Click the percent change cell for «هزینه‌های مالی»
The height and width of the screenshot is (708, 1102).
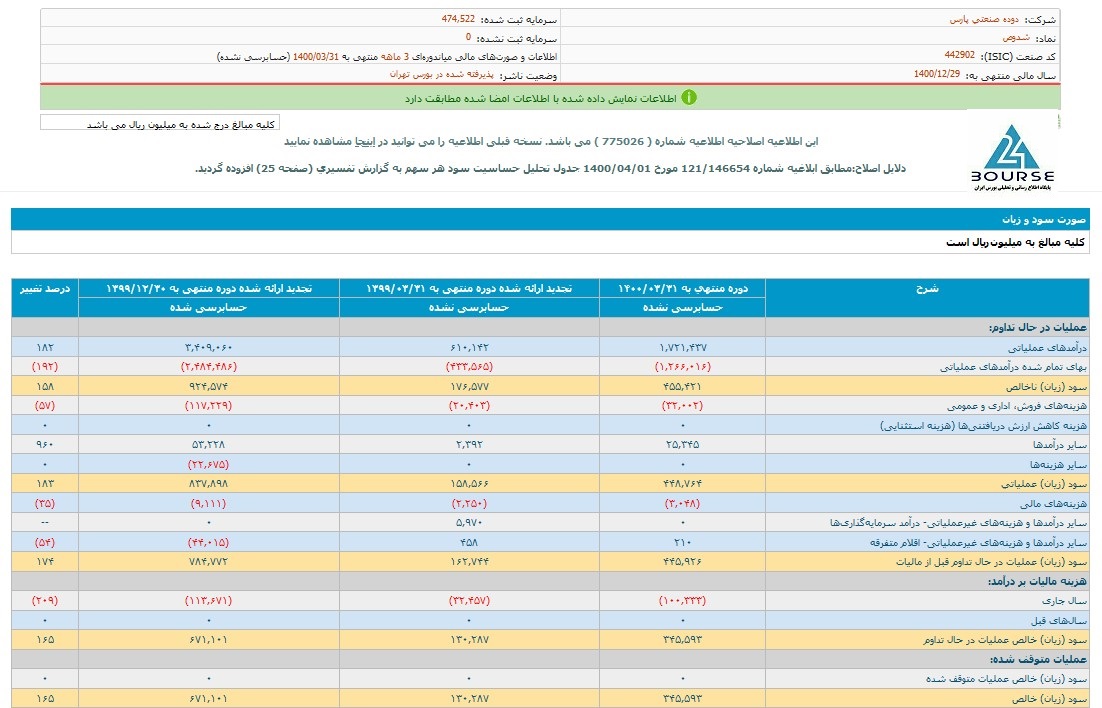(44, 503)
